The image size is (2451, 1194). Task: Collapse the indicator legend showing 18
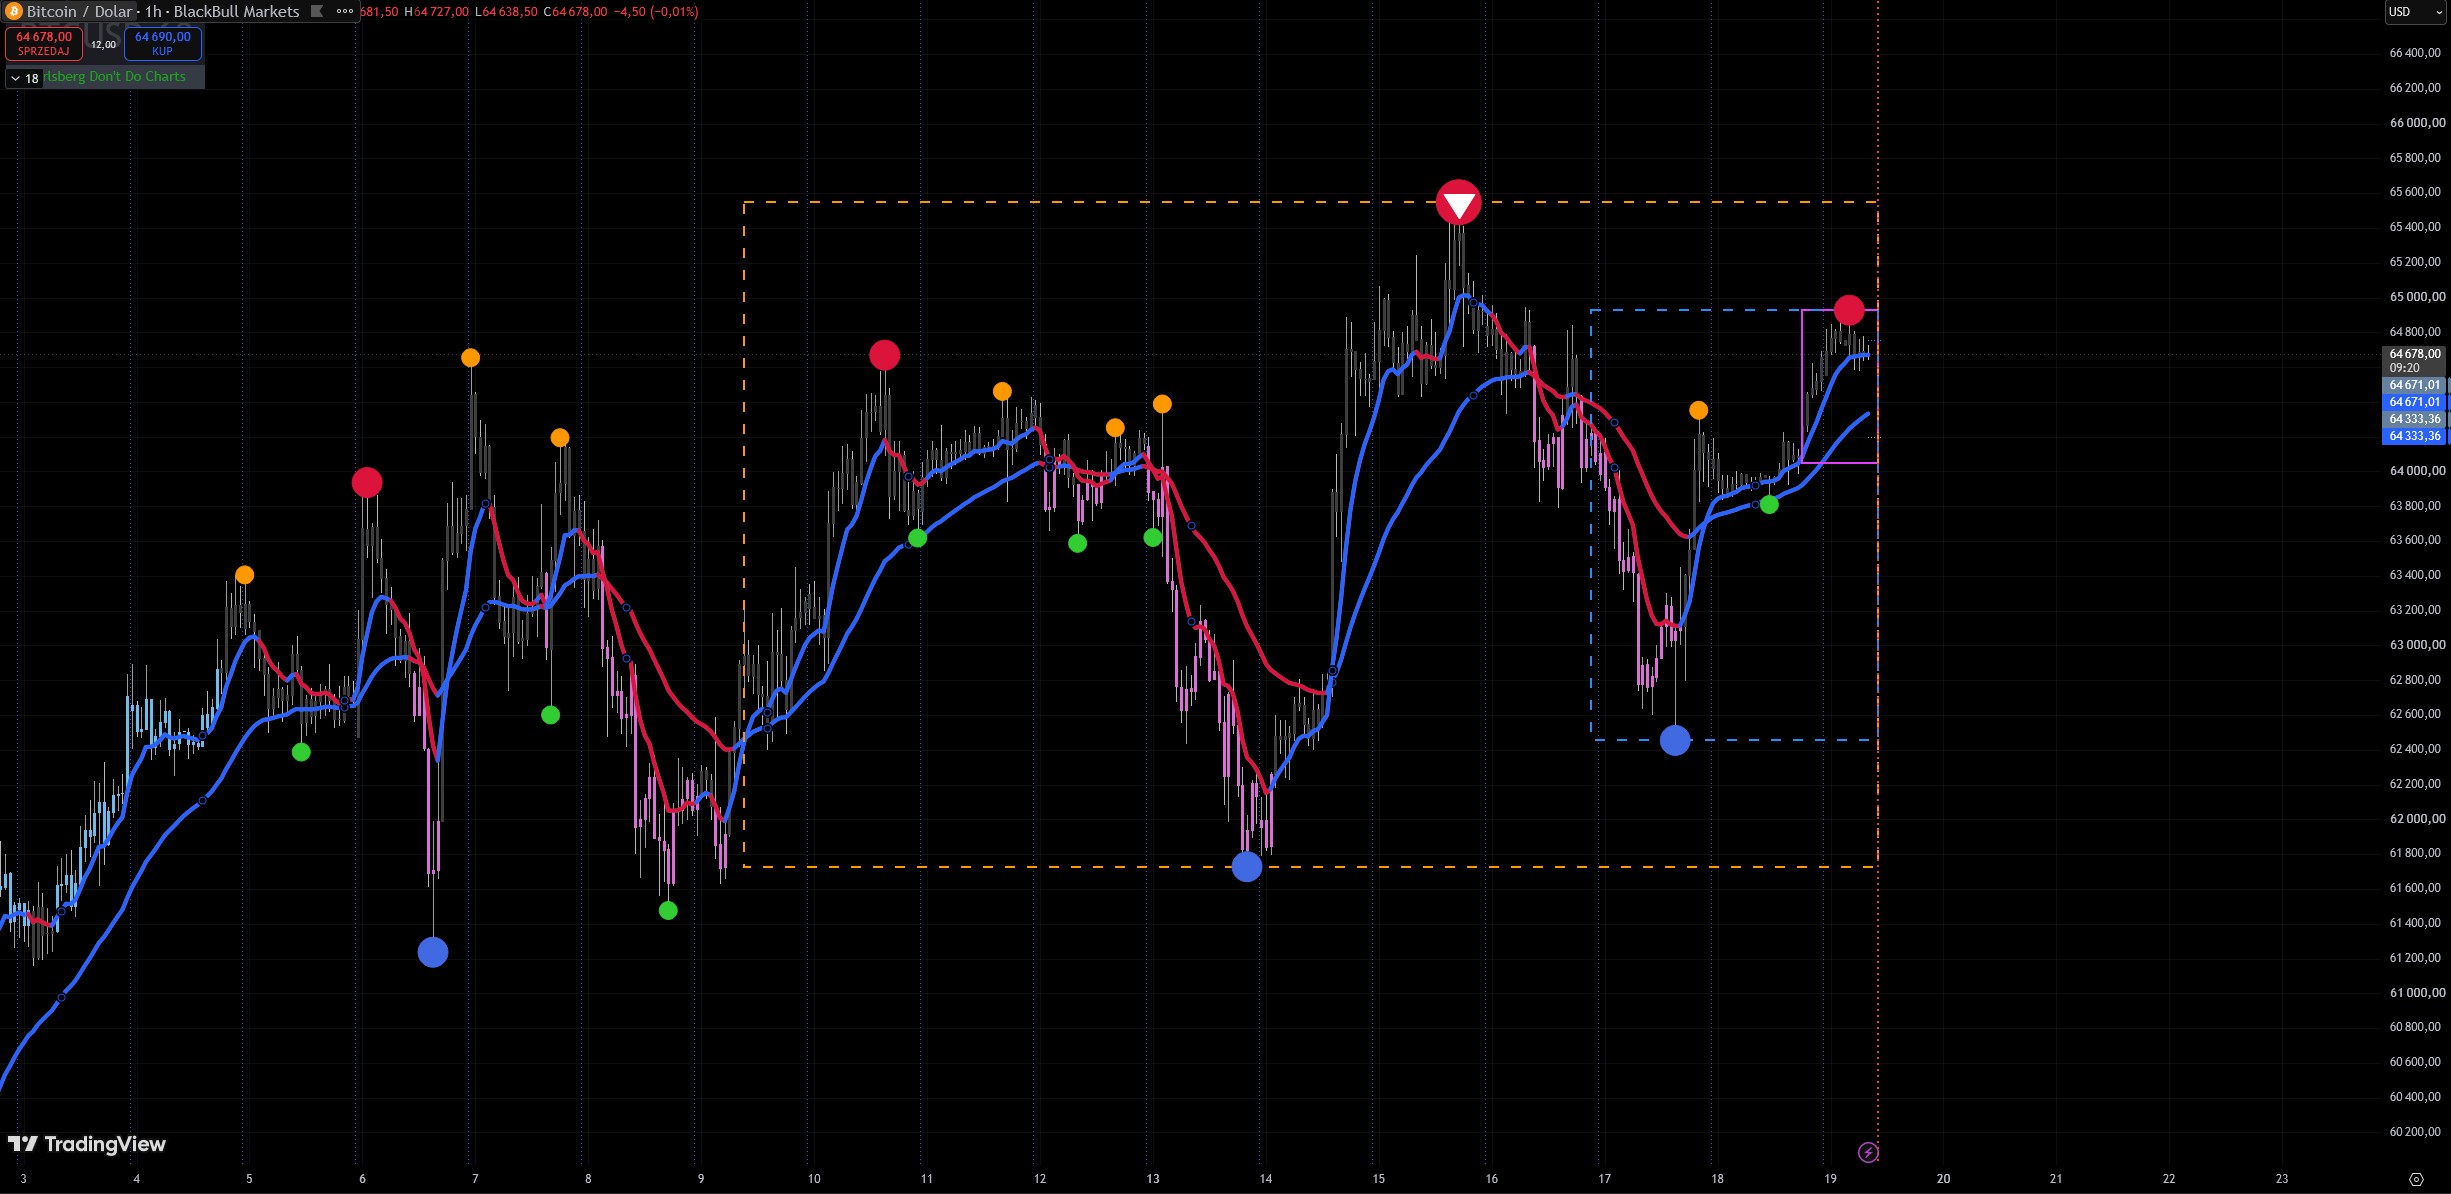(24, 78)
